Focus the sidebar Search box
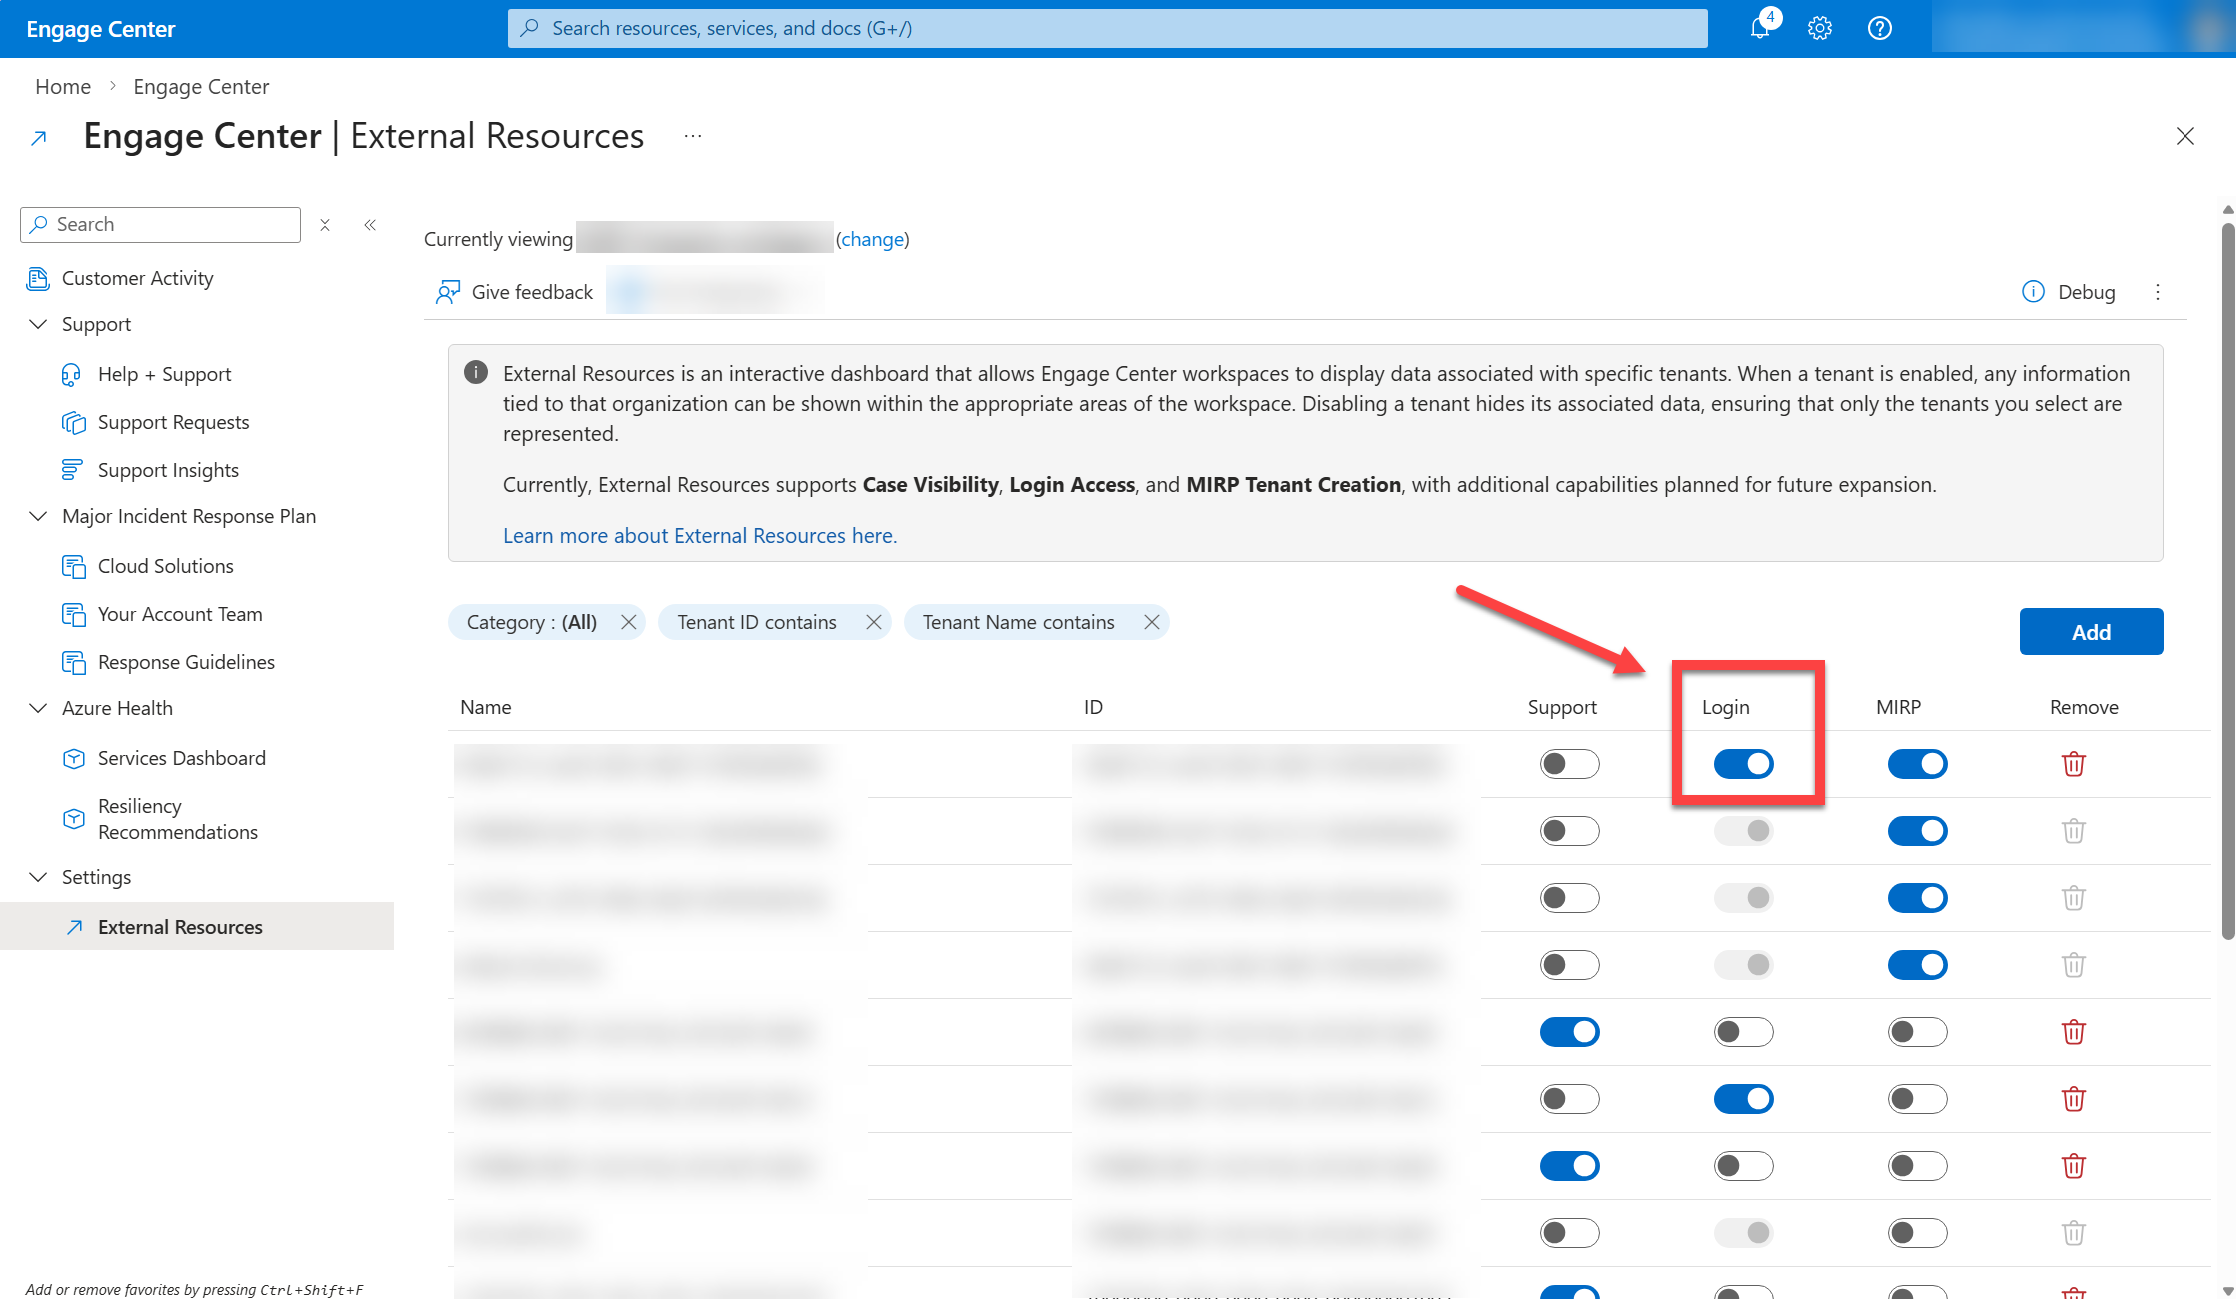 [160, 225]
